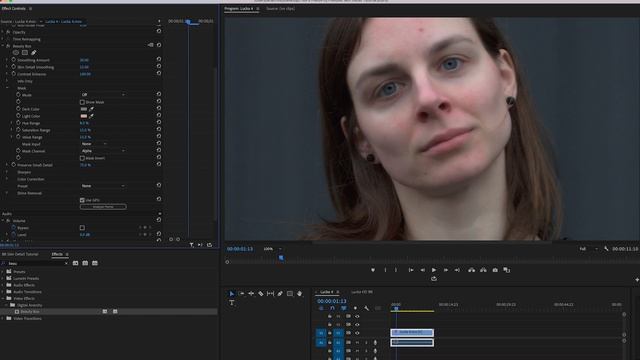640x360 pixels.
Task: Collapse the Video Effects folder
Action: [3, 298]
